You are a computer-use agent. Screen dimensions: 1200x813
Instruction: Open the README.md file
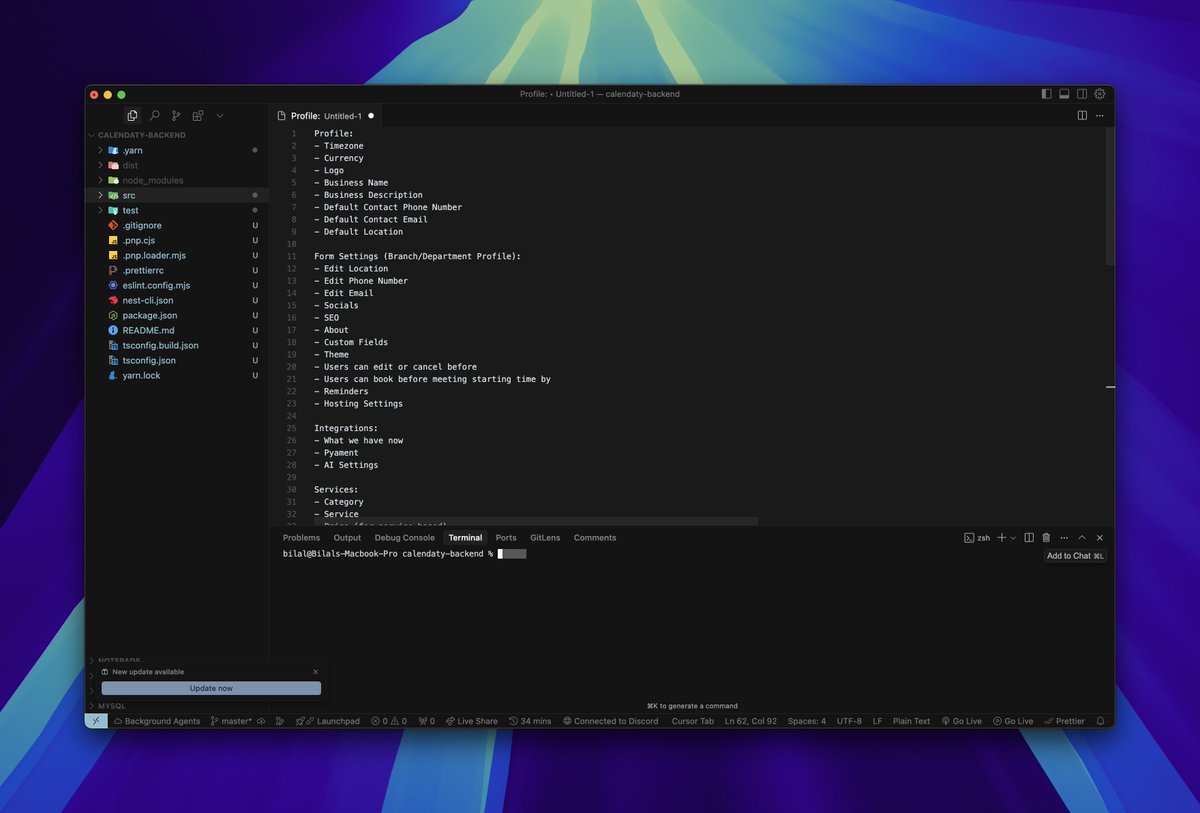(148, 330)
